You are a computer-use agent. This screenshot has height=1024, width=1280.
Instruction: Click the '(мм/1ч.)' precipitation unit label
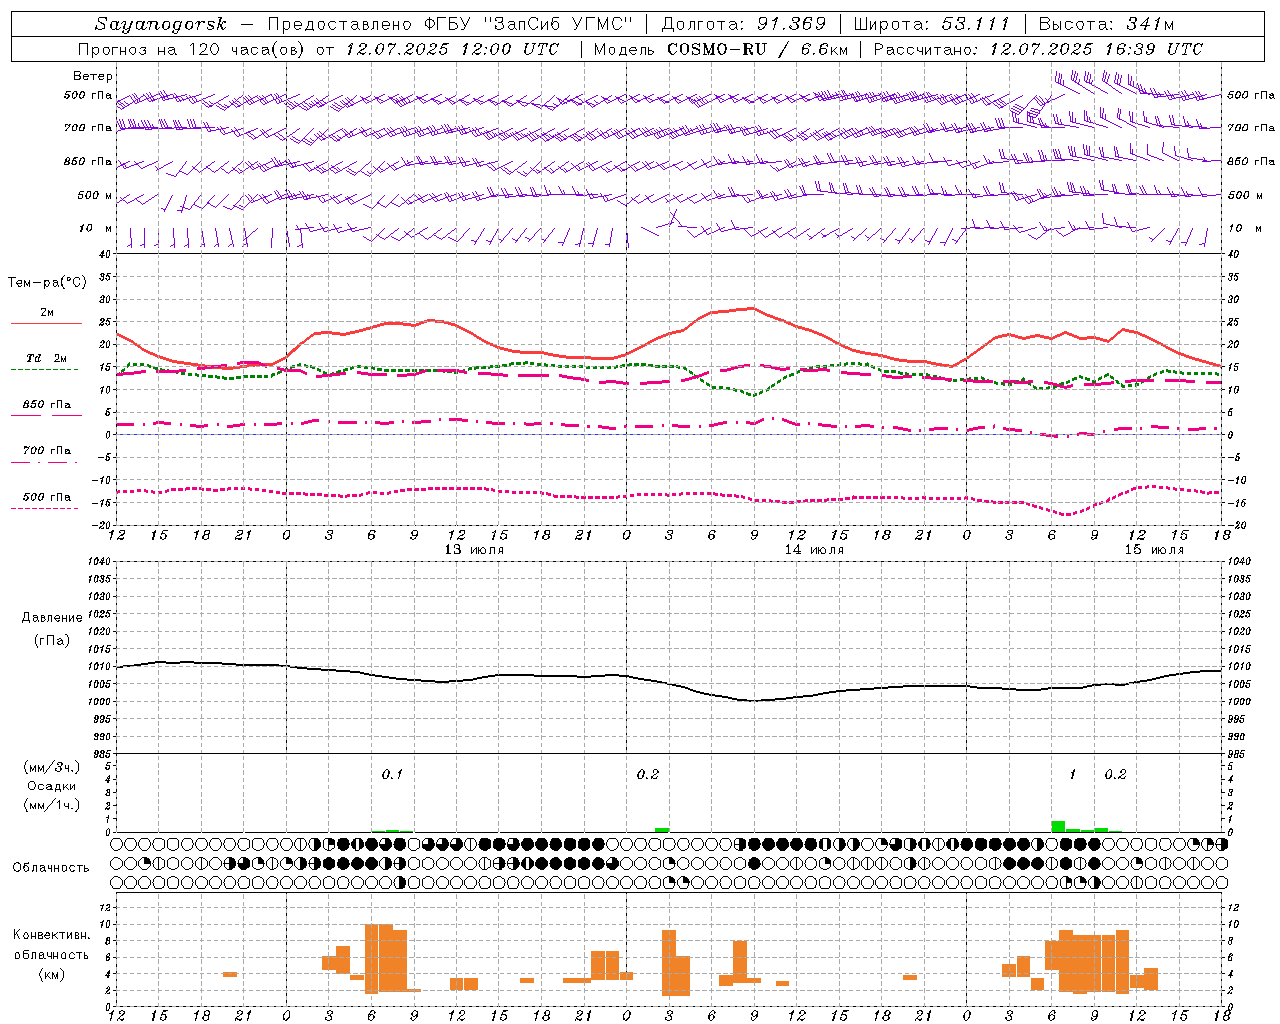pyautogui.click(x=52, y=805)
